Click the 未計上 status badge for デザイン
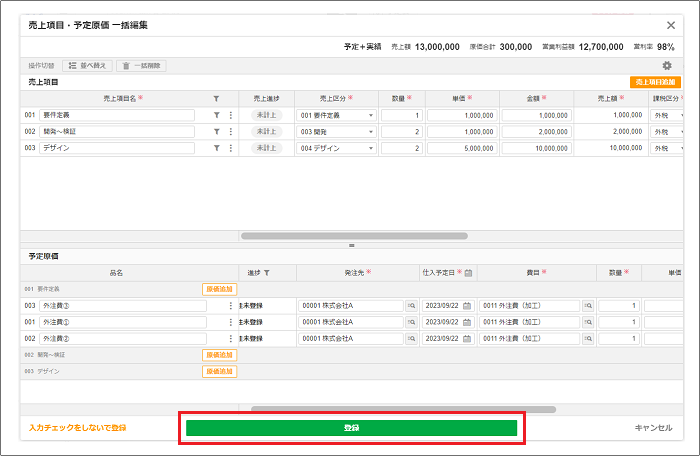The height and width of the screenshot is (456, 700). (266, 148)
